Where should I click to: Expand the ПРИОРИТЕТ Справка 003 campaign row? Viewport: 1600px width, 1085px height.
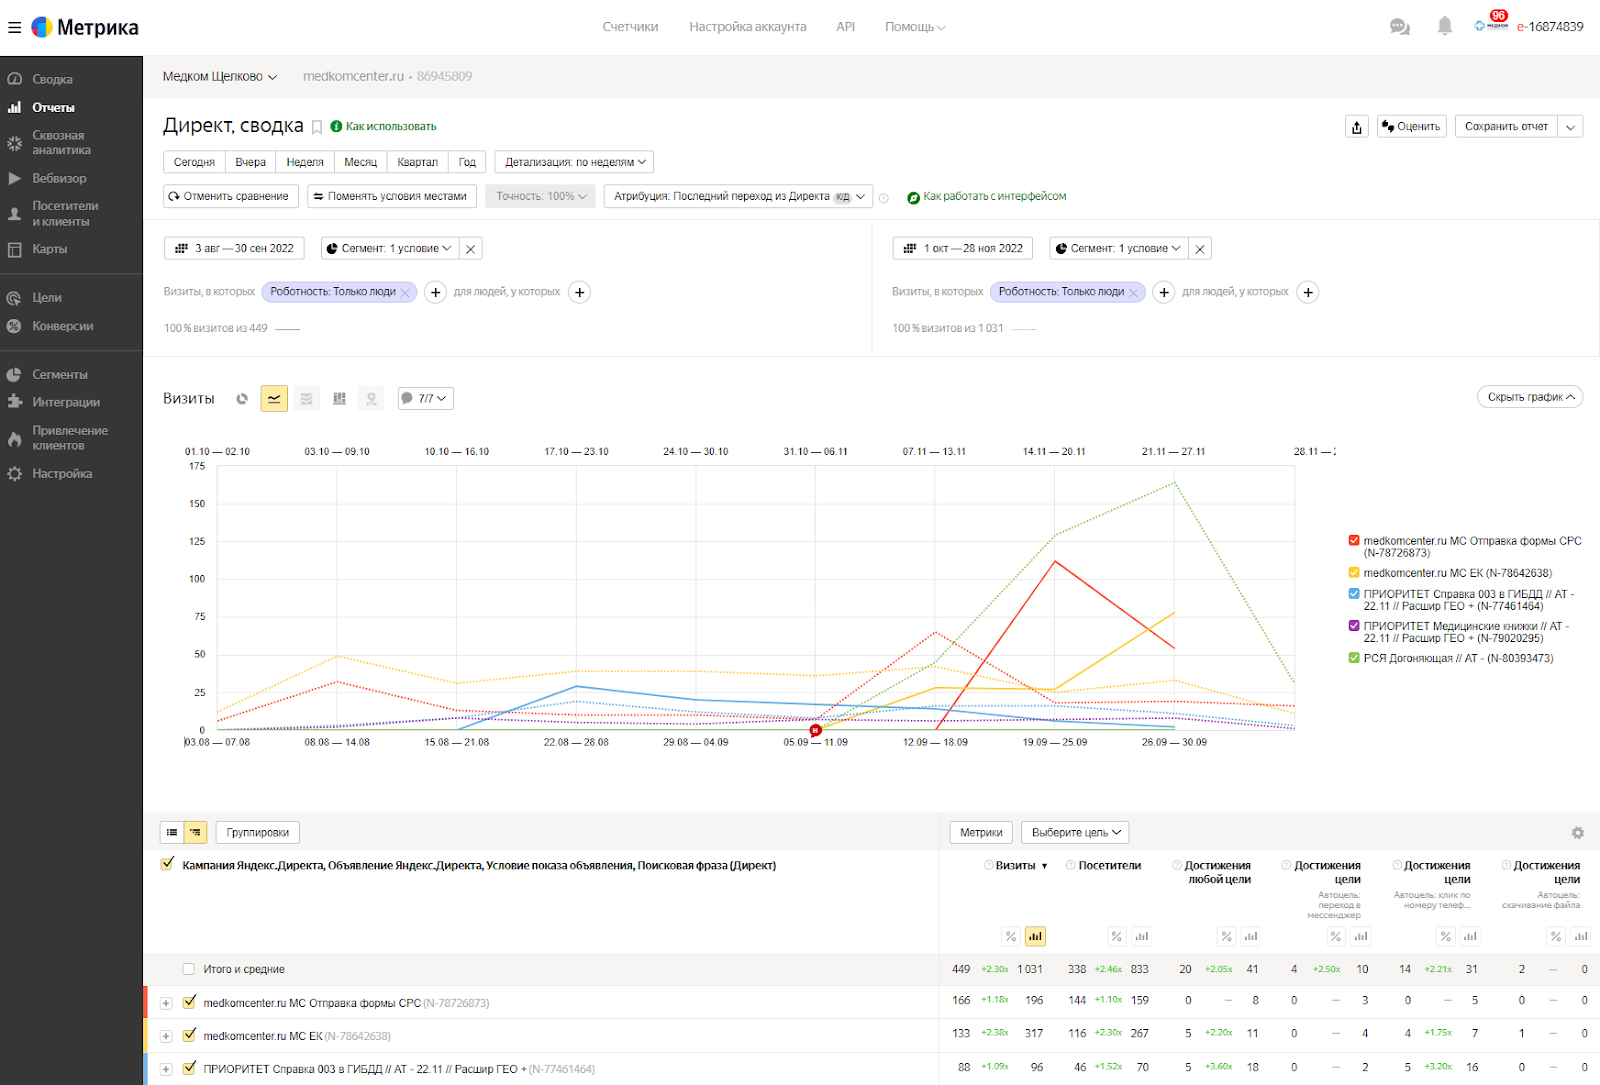tap(166, 1069)
